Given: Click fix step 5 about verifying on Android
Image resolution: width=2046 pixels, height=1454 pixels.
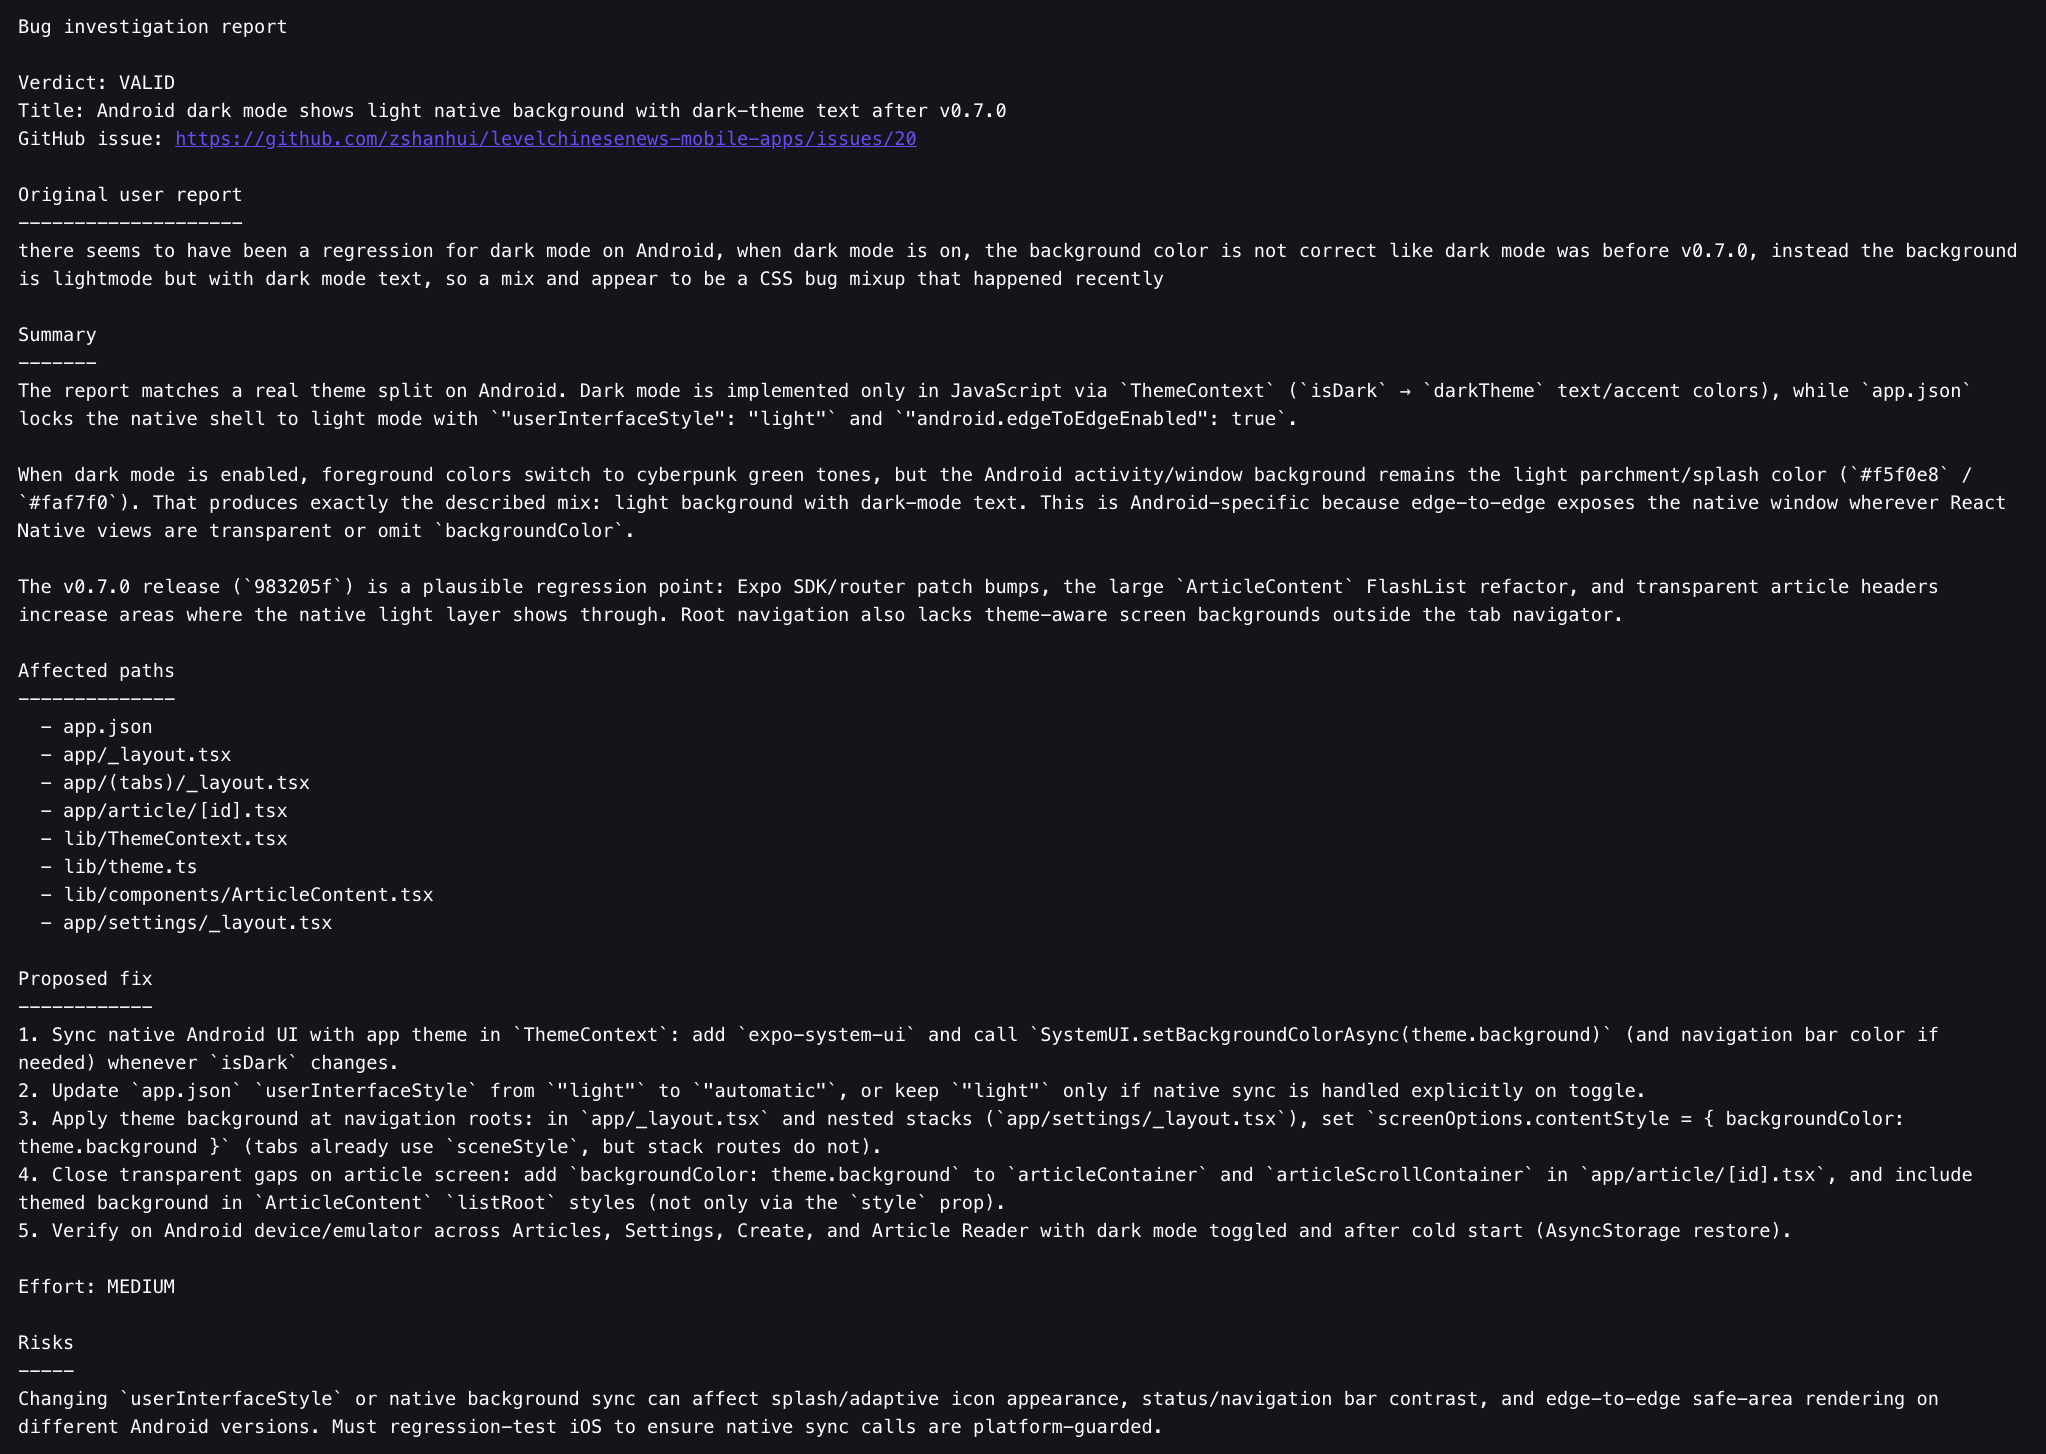Looking at the screenshot, I should (905, 1231).
